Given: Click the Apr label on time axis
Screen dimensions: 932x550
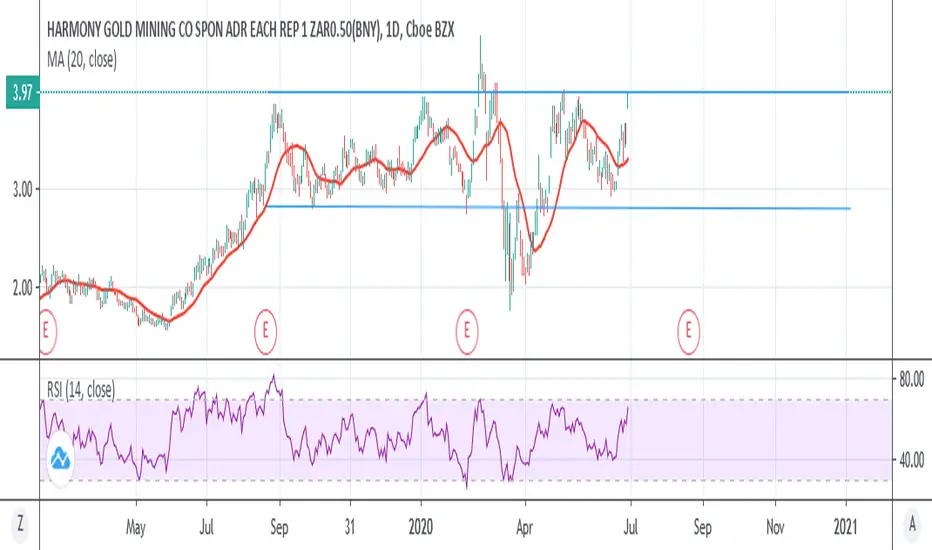Looking at the screenshot, I should click(525, 527).
